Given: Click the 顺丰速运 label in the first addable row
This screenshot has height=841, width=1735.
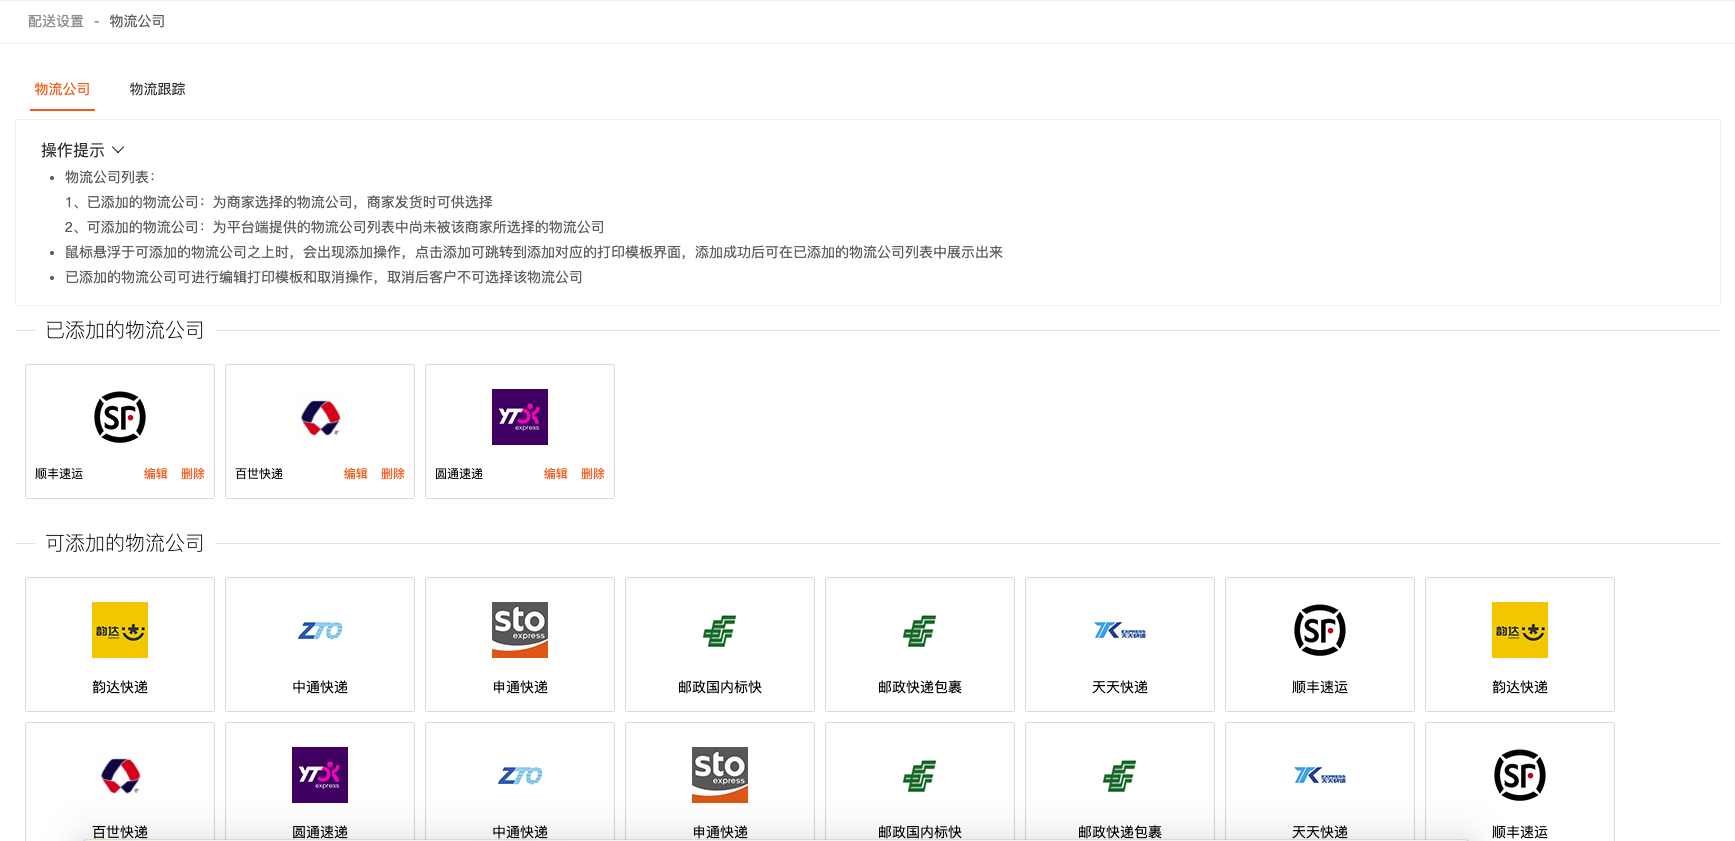Looking at the screenshot, I should pos(1320,687).
